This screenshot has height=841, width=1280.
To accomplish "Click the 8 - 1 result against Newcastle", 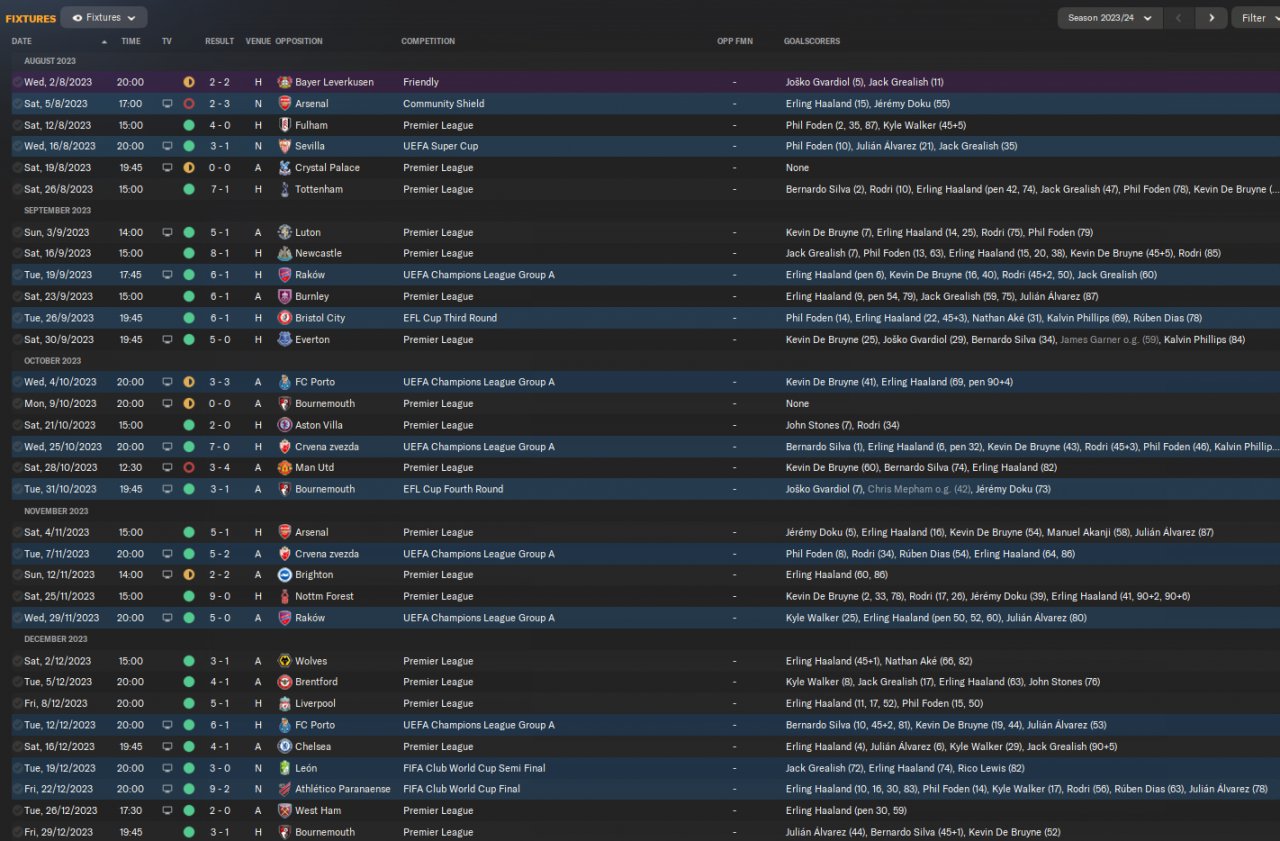I will 219,253.
